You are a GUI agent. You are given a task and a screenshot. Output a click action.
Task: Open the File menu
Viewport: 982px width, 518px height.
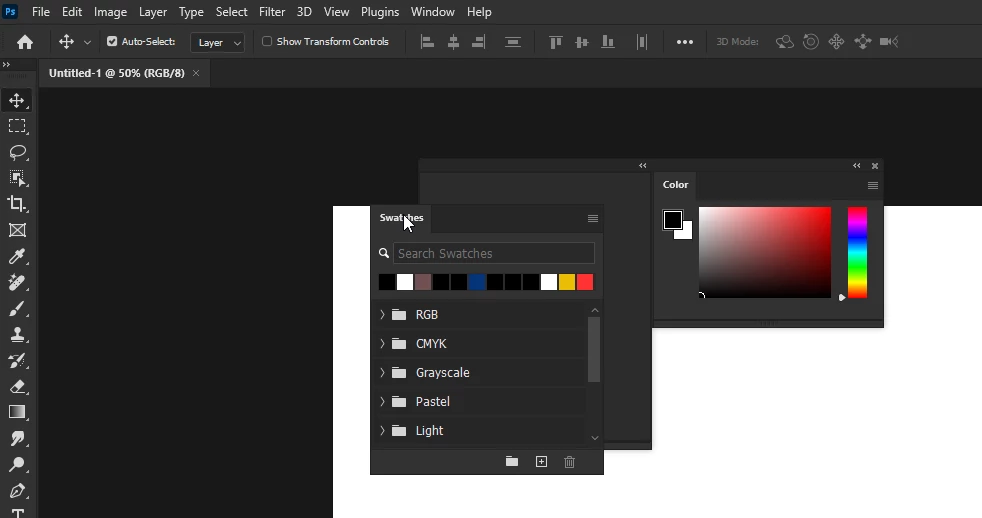coord(41,12)
